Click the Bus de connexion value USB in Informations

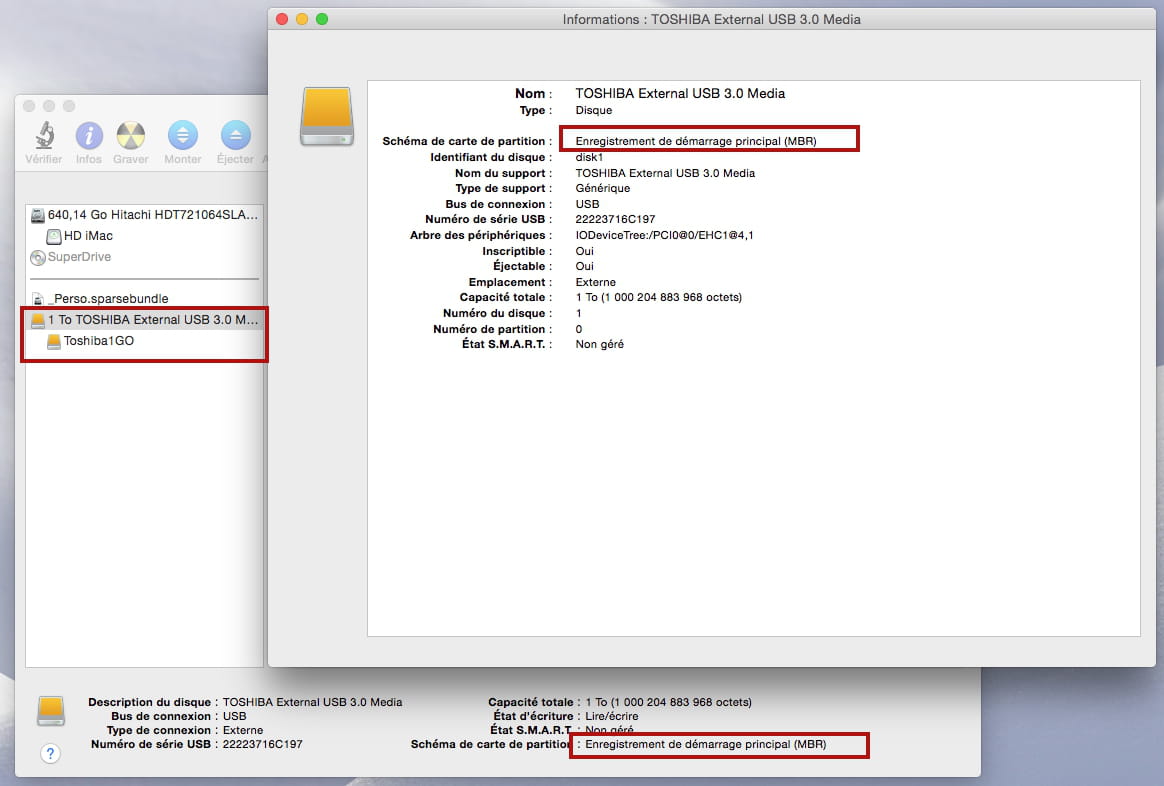[587, 204]
